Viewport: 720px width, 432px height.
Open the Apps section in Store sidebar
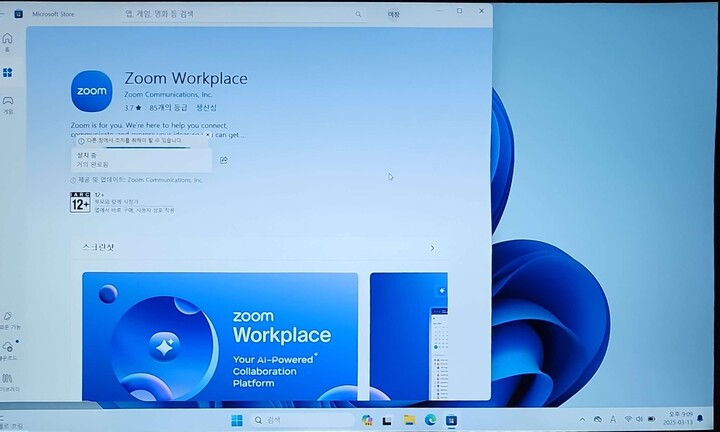click(x=8, y=73)
